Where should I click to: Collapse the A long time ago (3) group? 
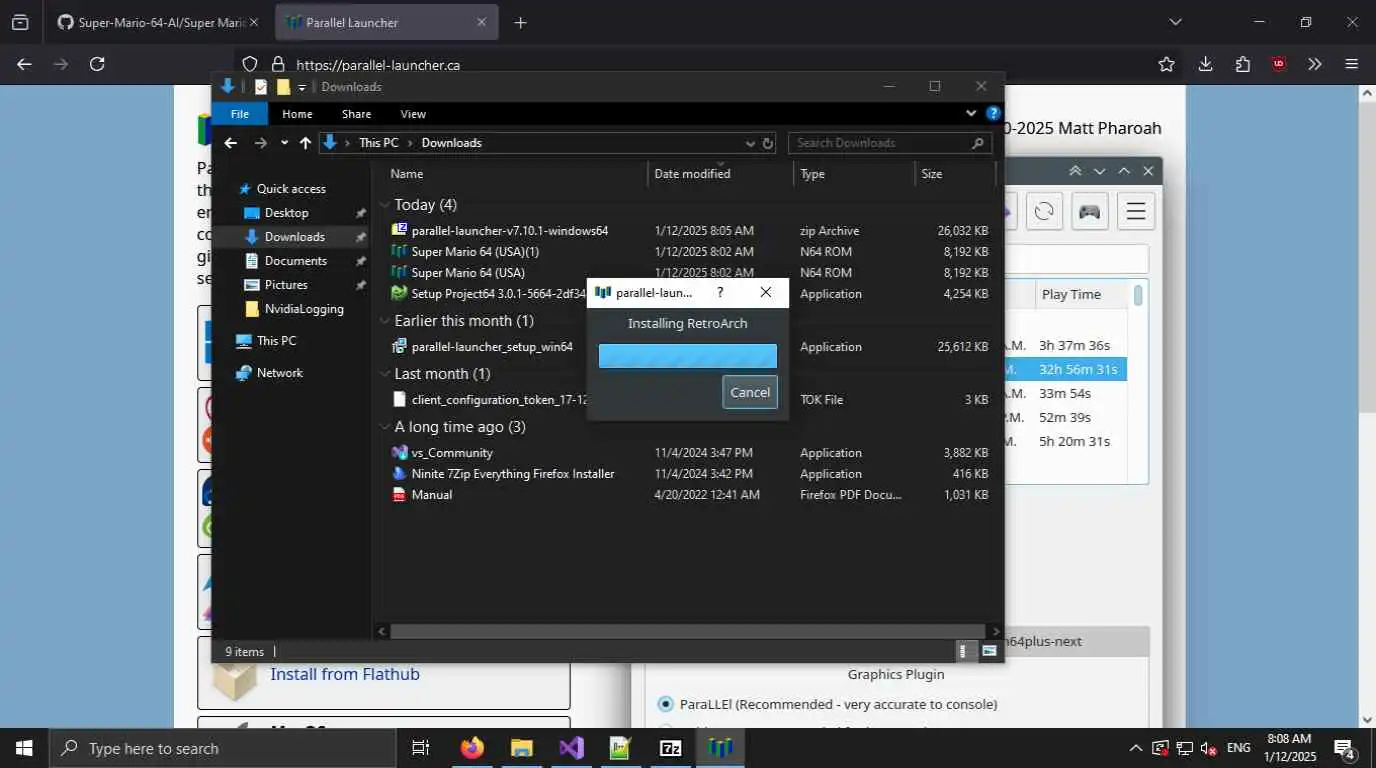pos(385,427)
